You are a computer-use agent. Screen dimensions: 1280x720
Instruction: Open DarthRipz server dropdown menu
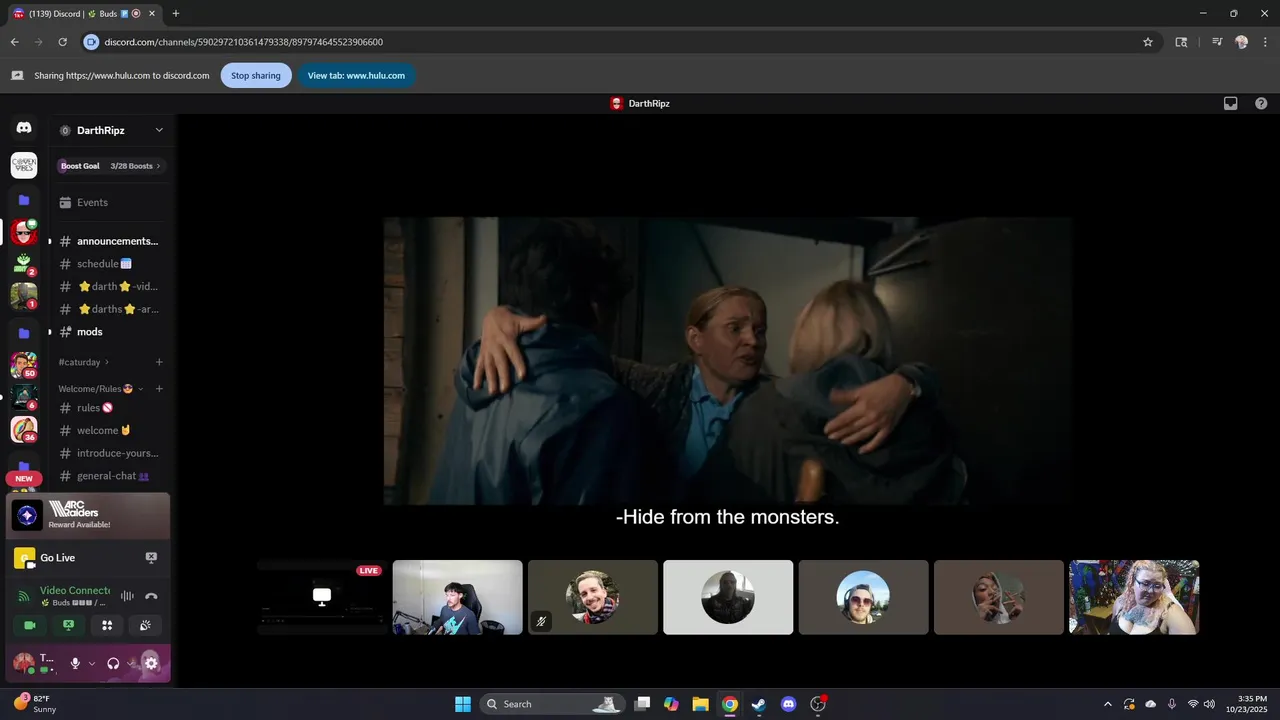point(112,130)
